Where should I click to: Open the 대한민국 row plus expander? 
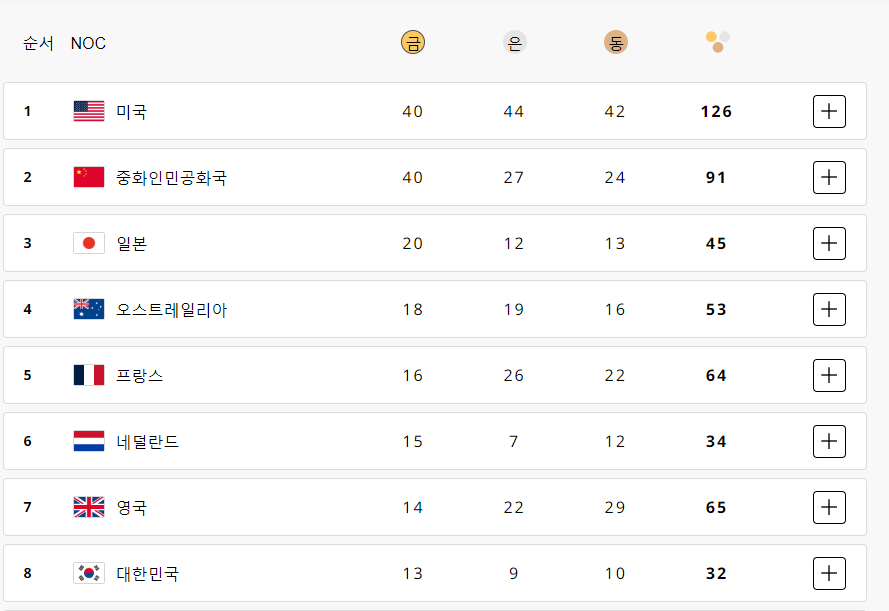(829, 573)
